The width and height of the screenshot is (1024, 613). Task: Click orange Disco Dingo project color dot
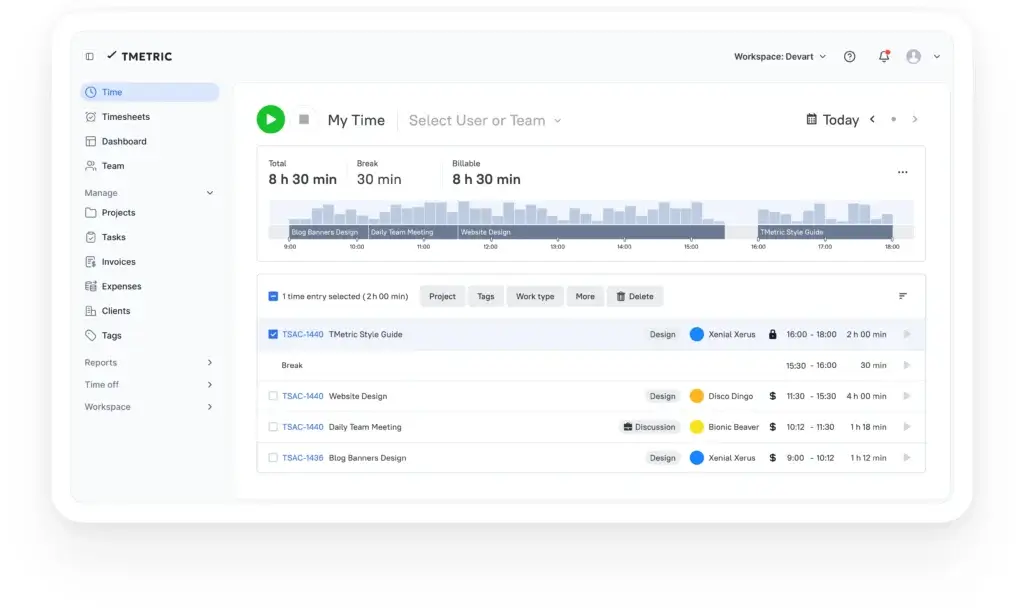(697, 396)
